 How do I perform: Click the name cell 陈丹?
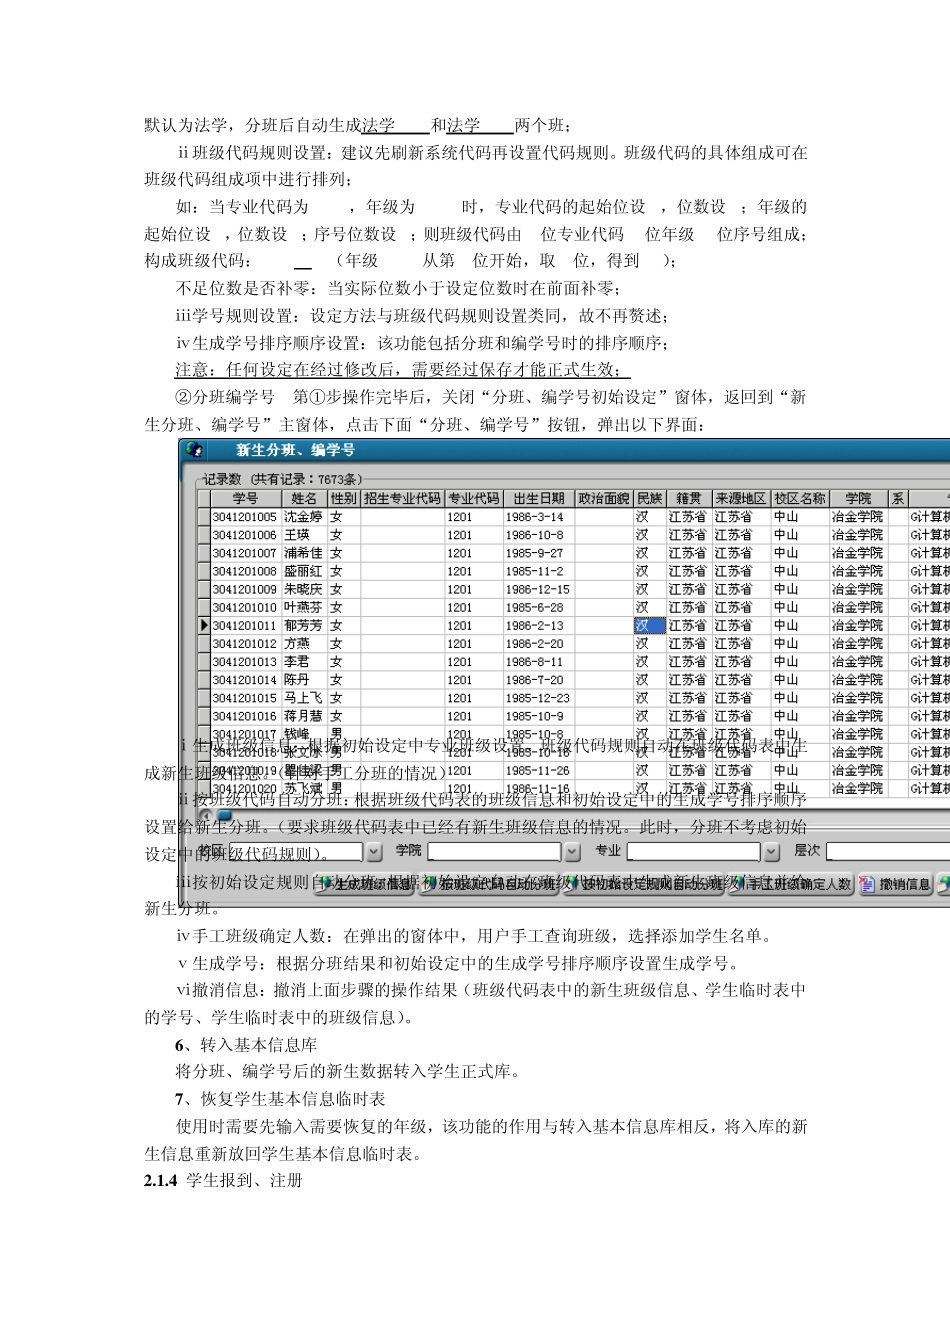[x=304, y=679]
